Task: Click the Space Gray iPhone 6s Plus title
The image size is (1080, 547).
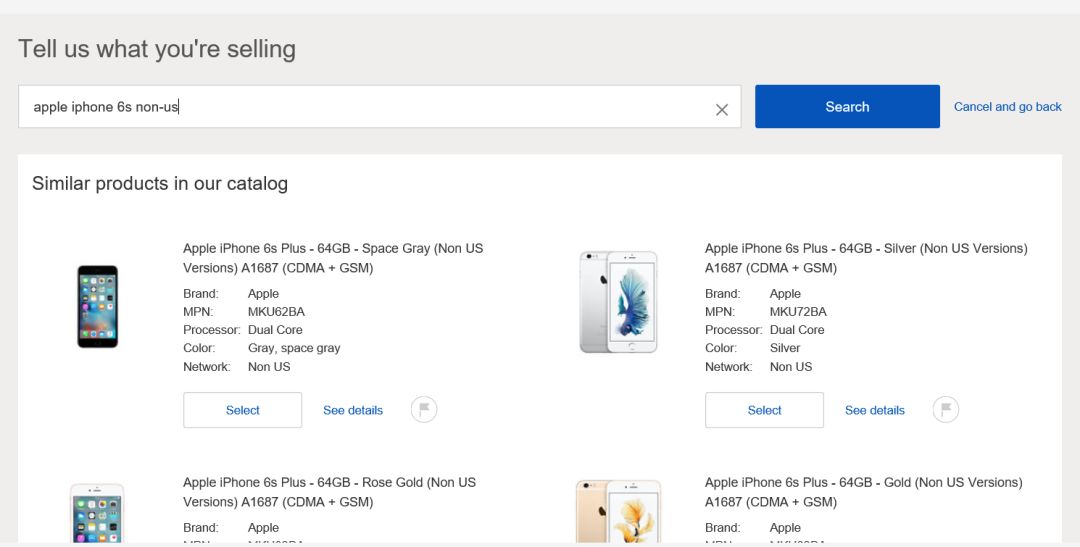Action: [333, 258]
